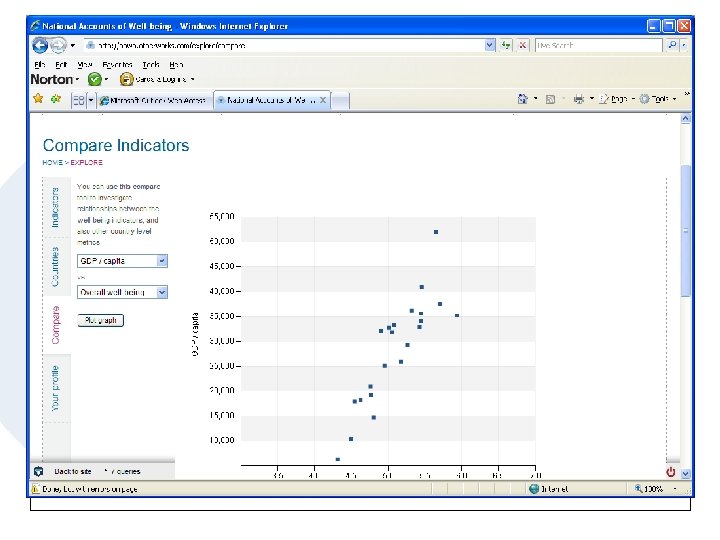Select the Your profile side tab
This screenshot has width=720, height=540.
[x=56, y=388]
